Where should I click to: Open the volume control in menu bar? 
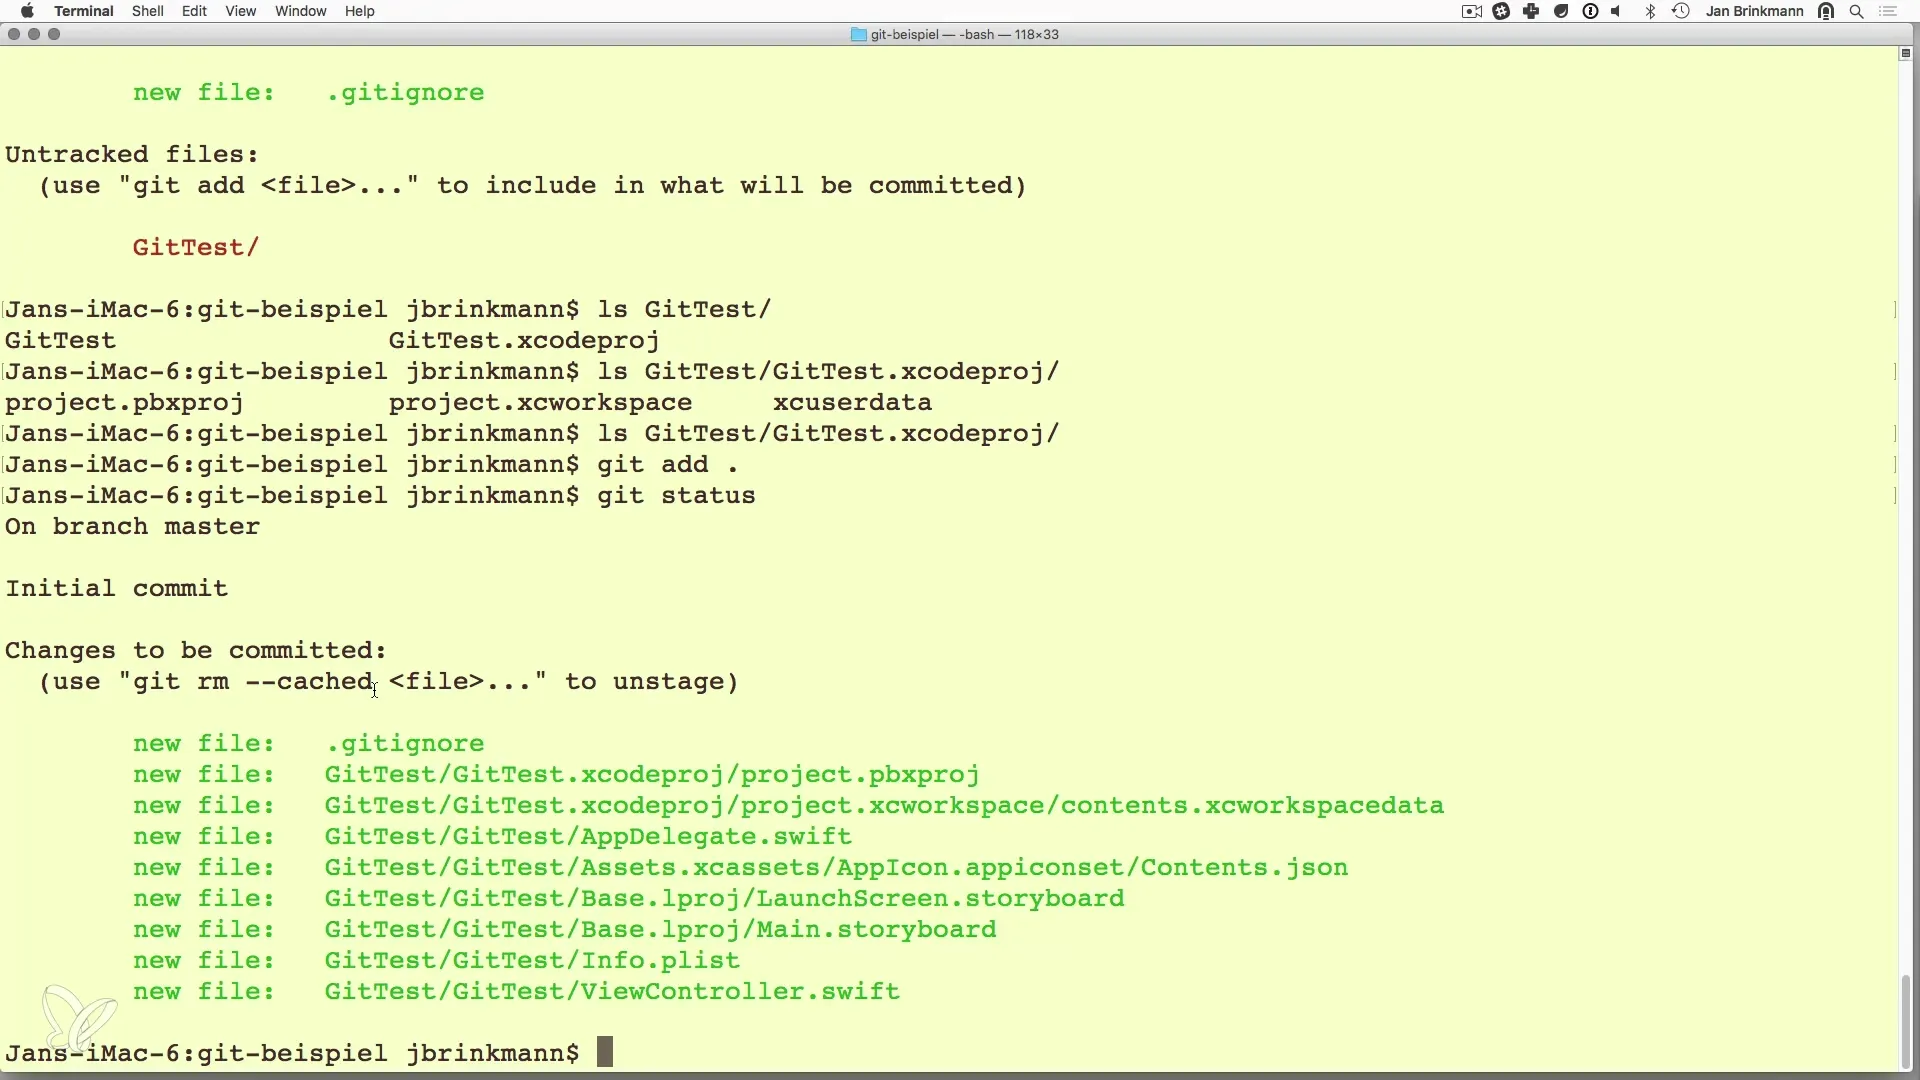[x=1618, y=12]
